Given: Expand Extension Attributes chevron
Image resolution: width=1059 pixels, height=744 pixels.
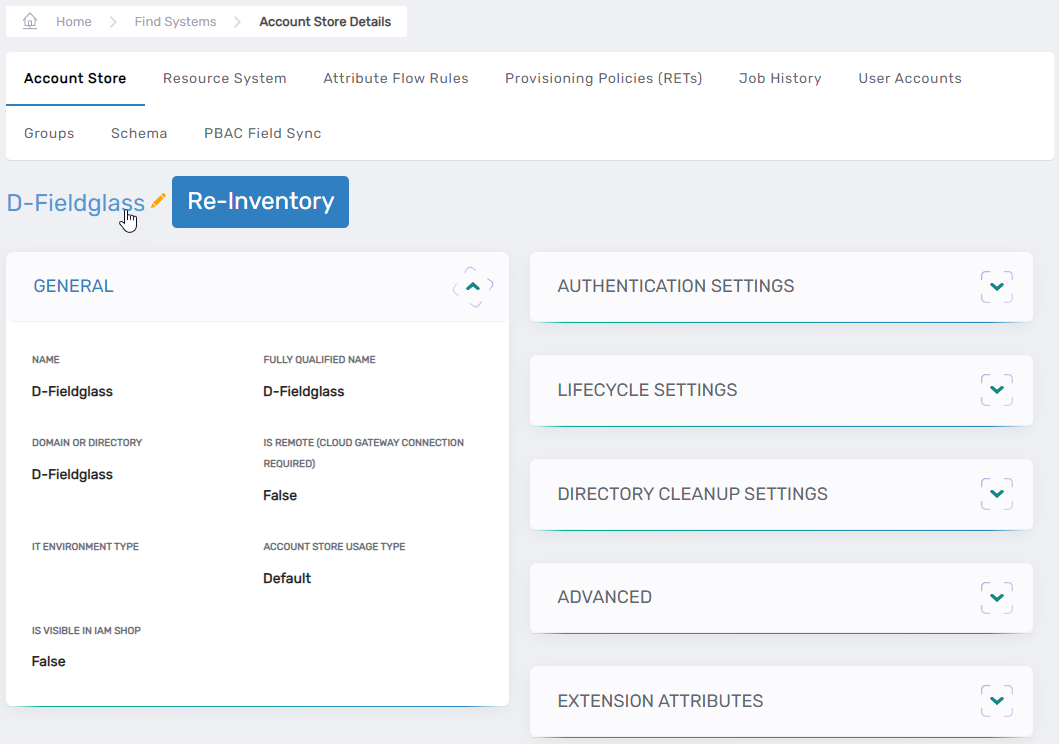Looking at the screenshot, I should click(x=996, y=701).
